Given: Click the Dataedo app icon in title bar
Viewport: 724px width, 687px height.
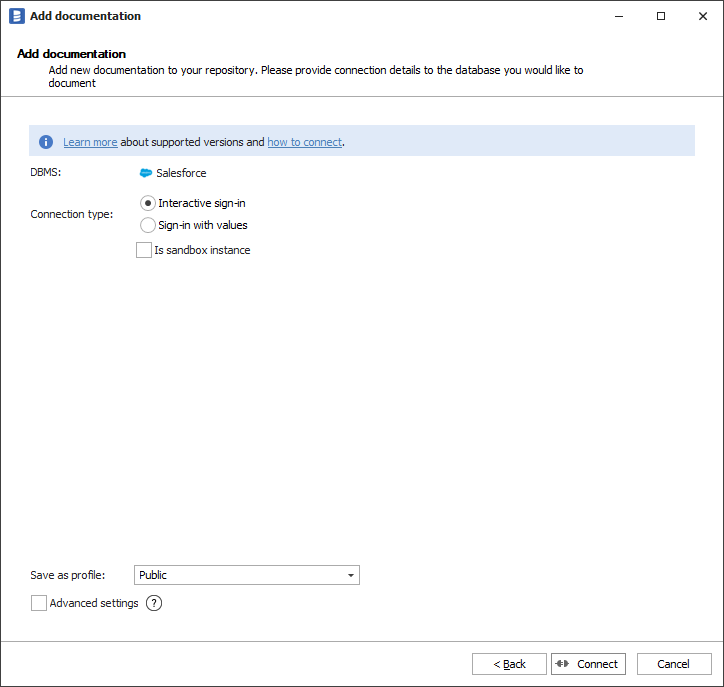Looking at the screenshot, I should (16, 16).
